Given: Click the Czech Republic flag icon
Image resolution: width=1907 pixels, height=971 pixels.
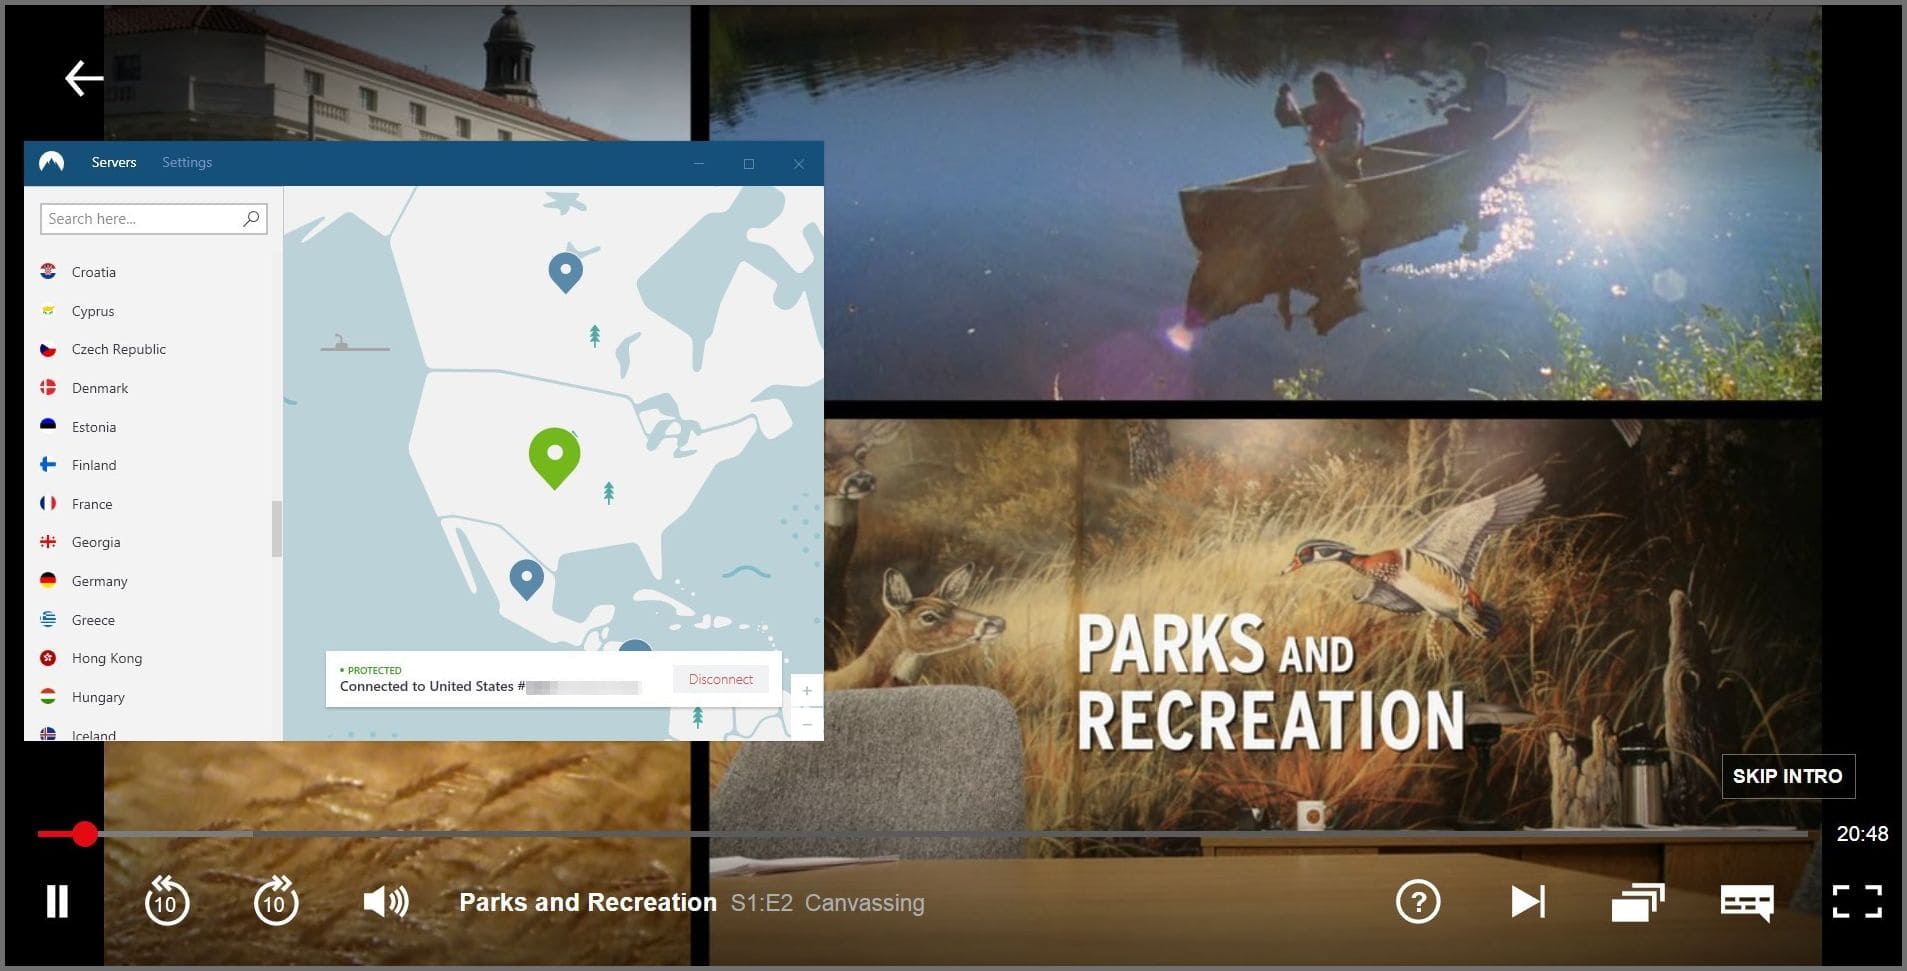Looking at the screenshot, I should click(48, 348).
